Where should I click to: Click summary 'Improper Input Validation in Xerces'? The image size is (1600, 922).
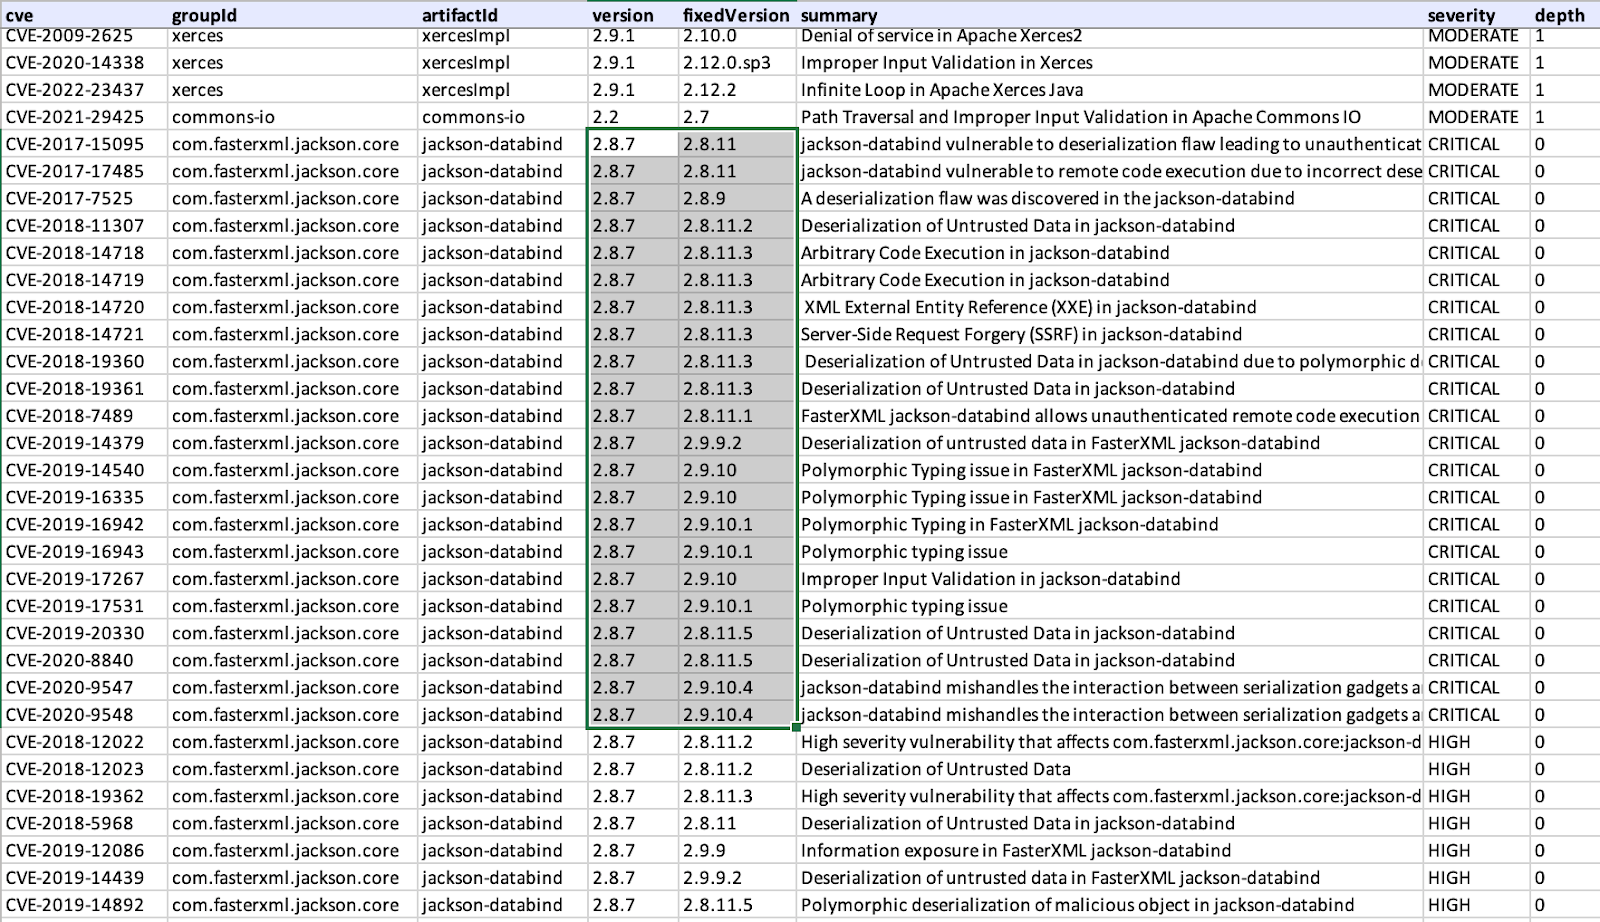[x=1110, y=62]
